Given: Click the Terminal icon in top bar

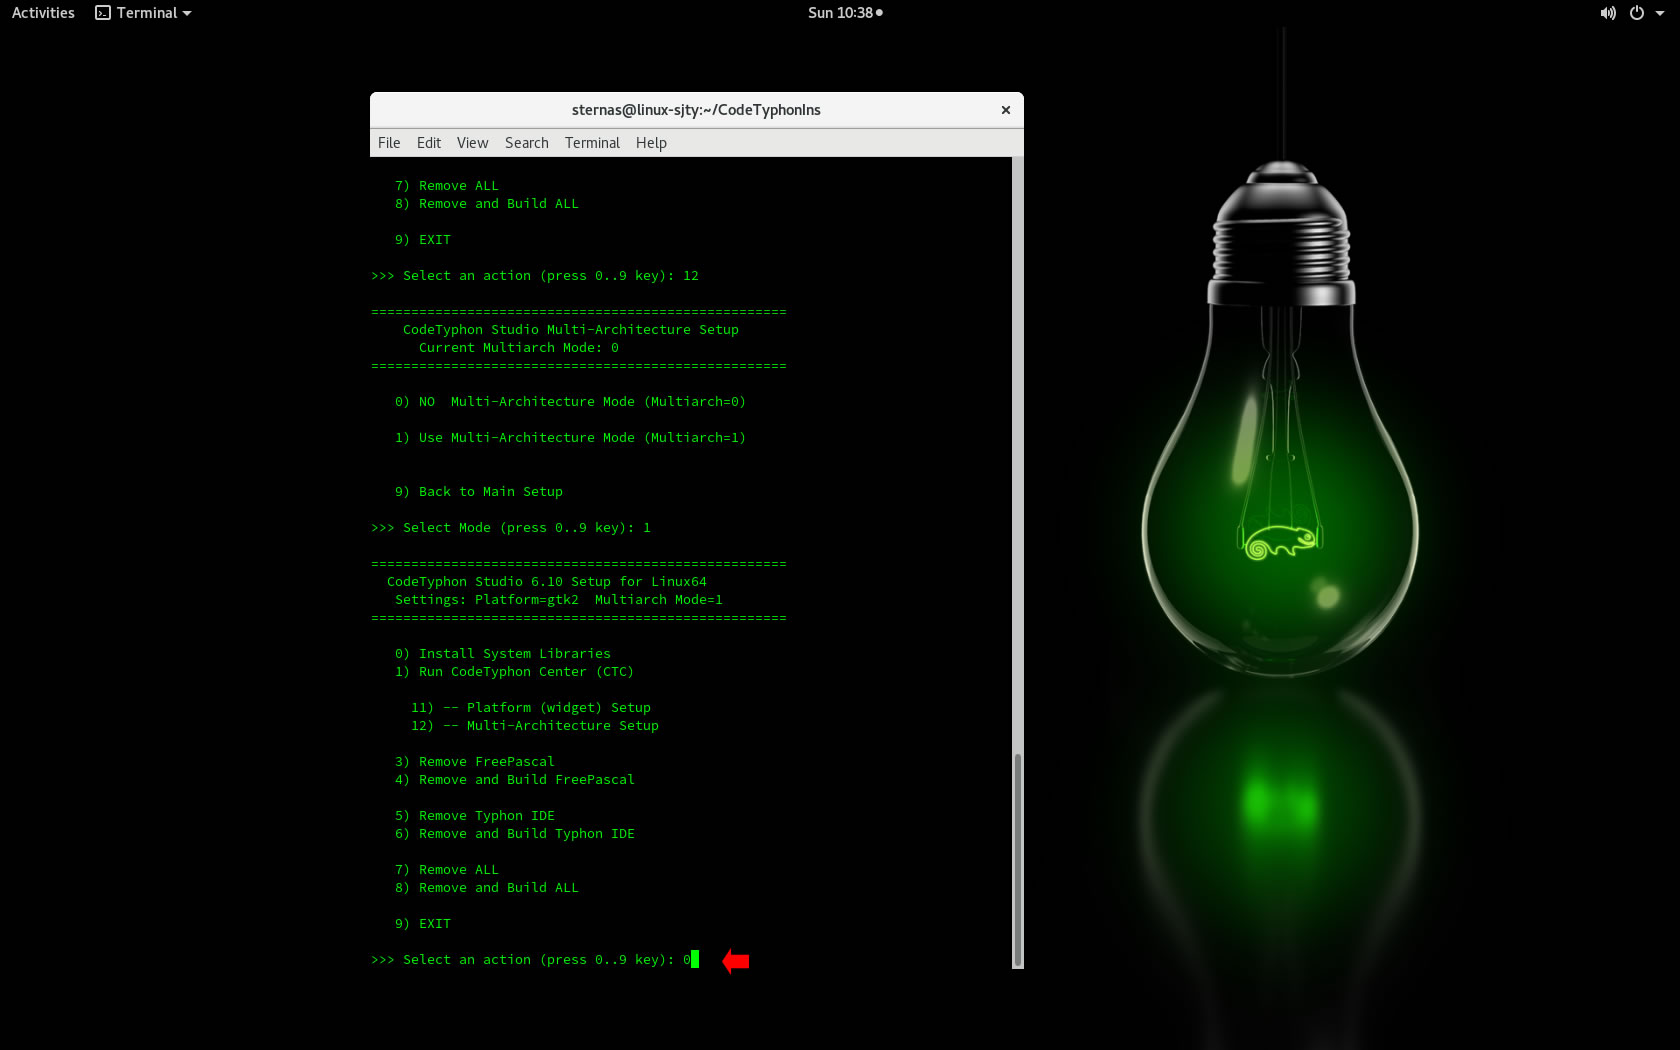Looking at the screenshot, I should (103, 13).
